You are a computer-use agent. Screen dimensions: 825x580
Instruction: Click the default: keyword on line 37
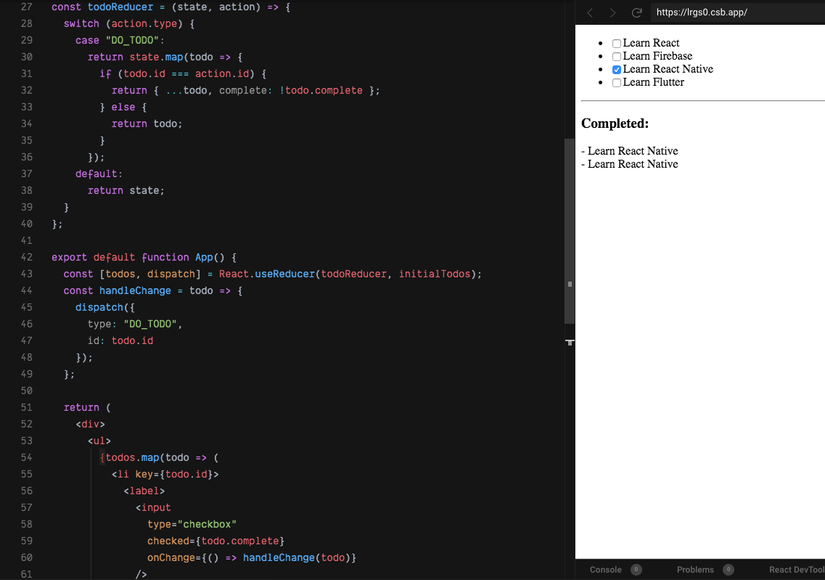[x=98, y=174]
